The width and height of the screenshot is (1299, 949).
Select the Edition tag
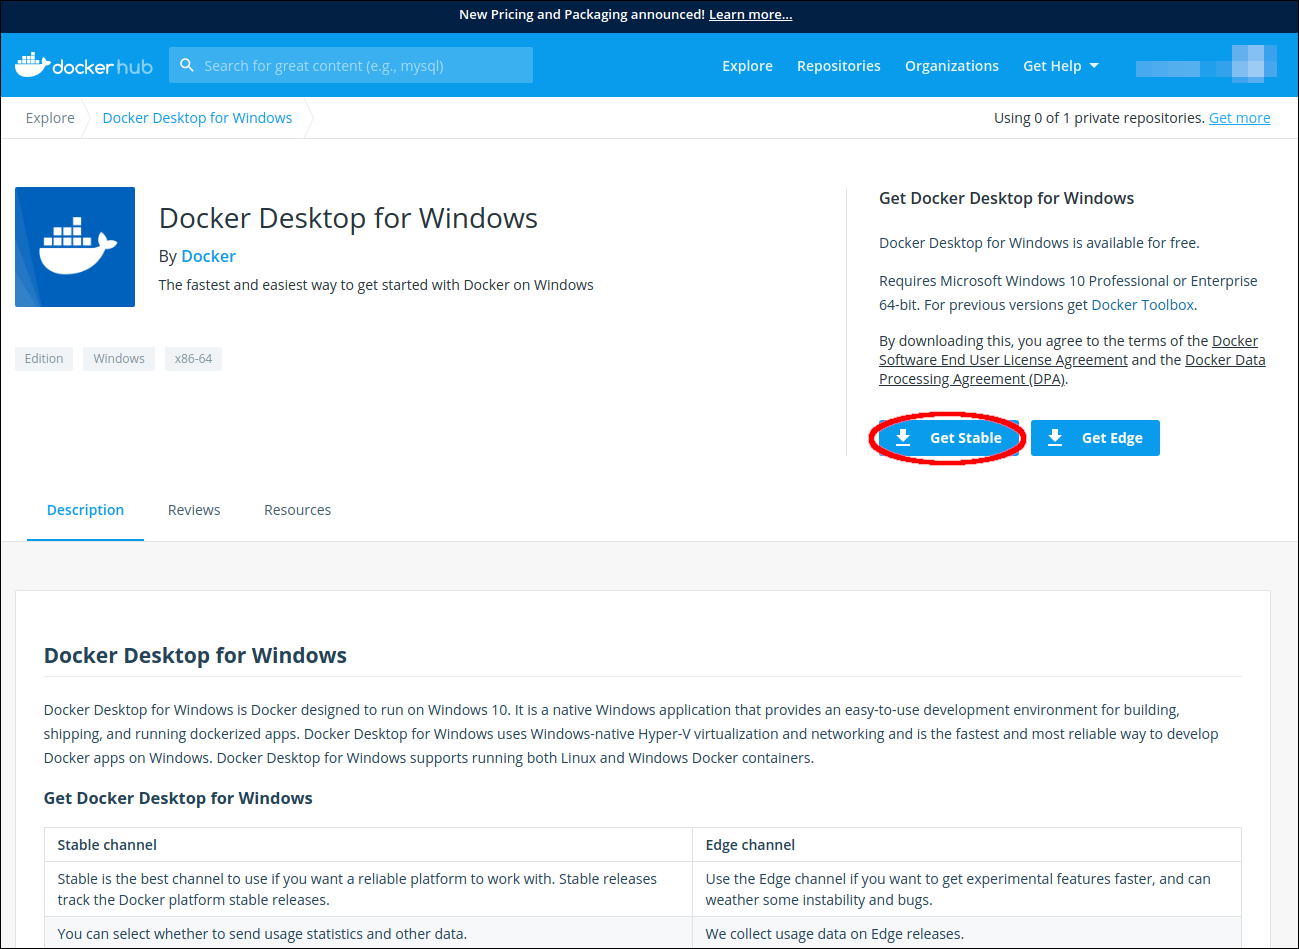tap(44, 359)
